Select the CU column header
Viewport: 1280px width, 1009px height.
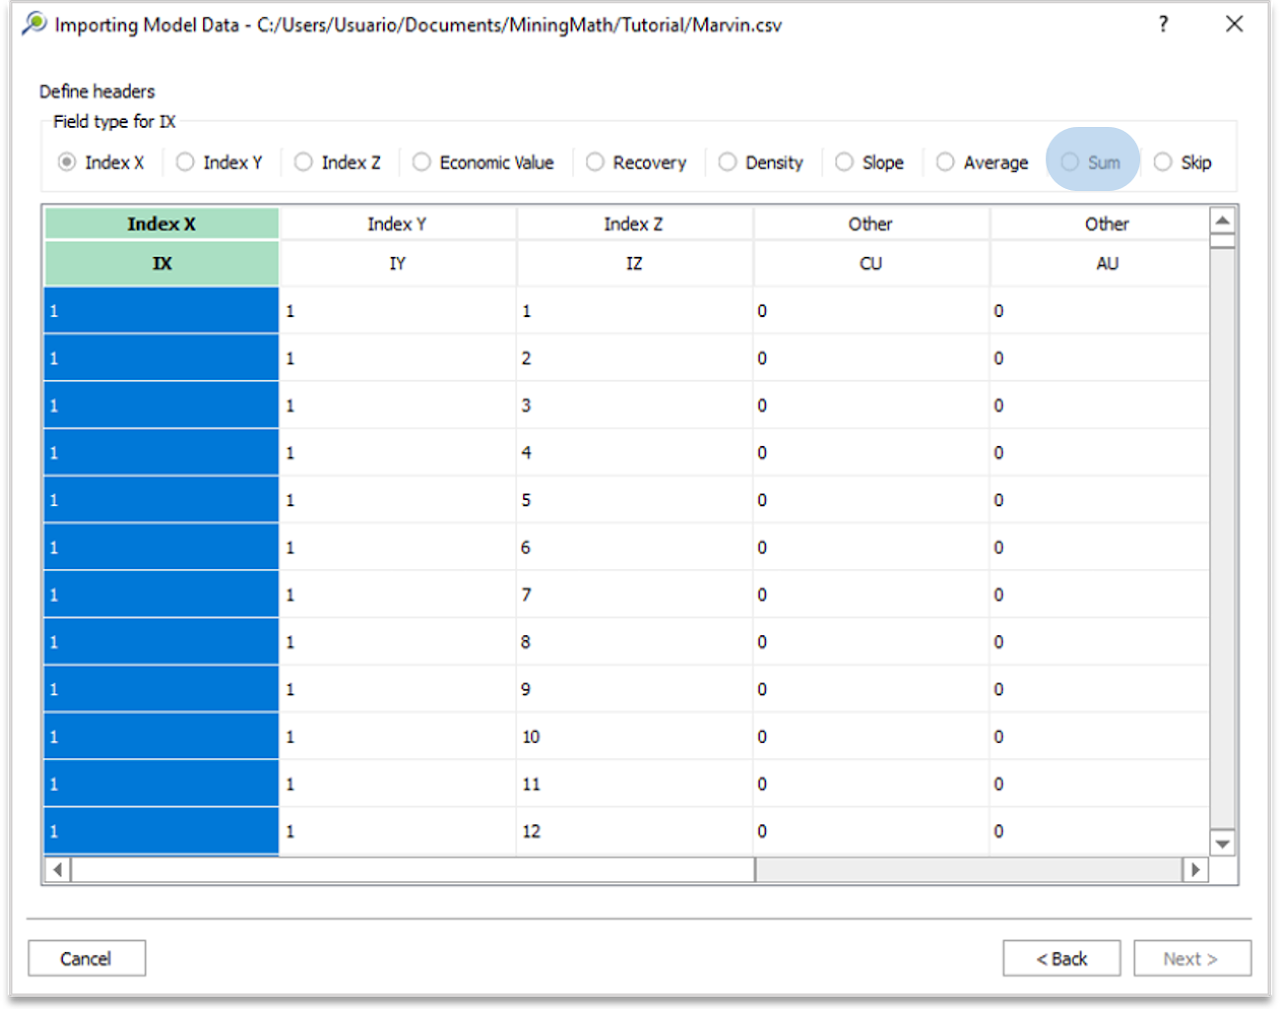[870, 263]
